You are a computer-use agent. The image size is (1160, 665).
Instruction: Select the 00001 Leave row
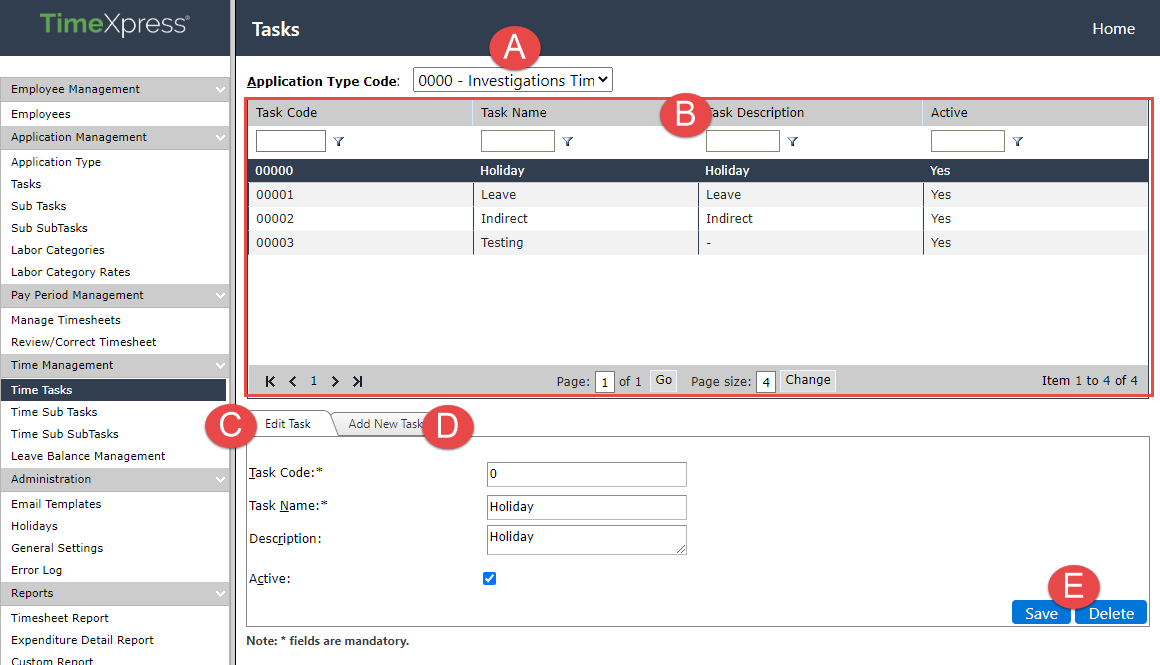tap(698, 195)
